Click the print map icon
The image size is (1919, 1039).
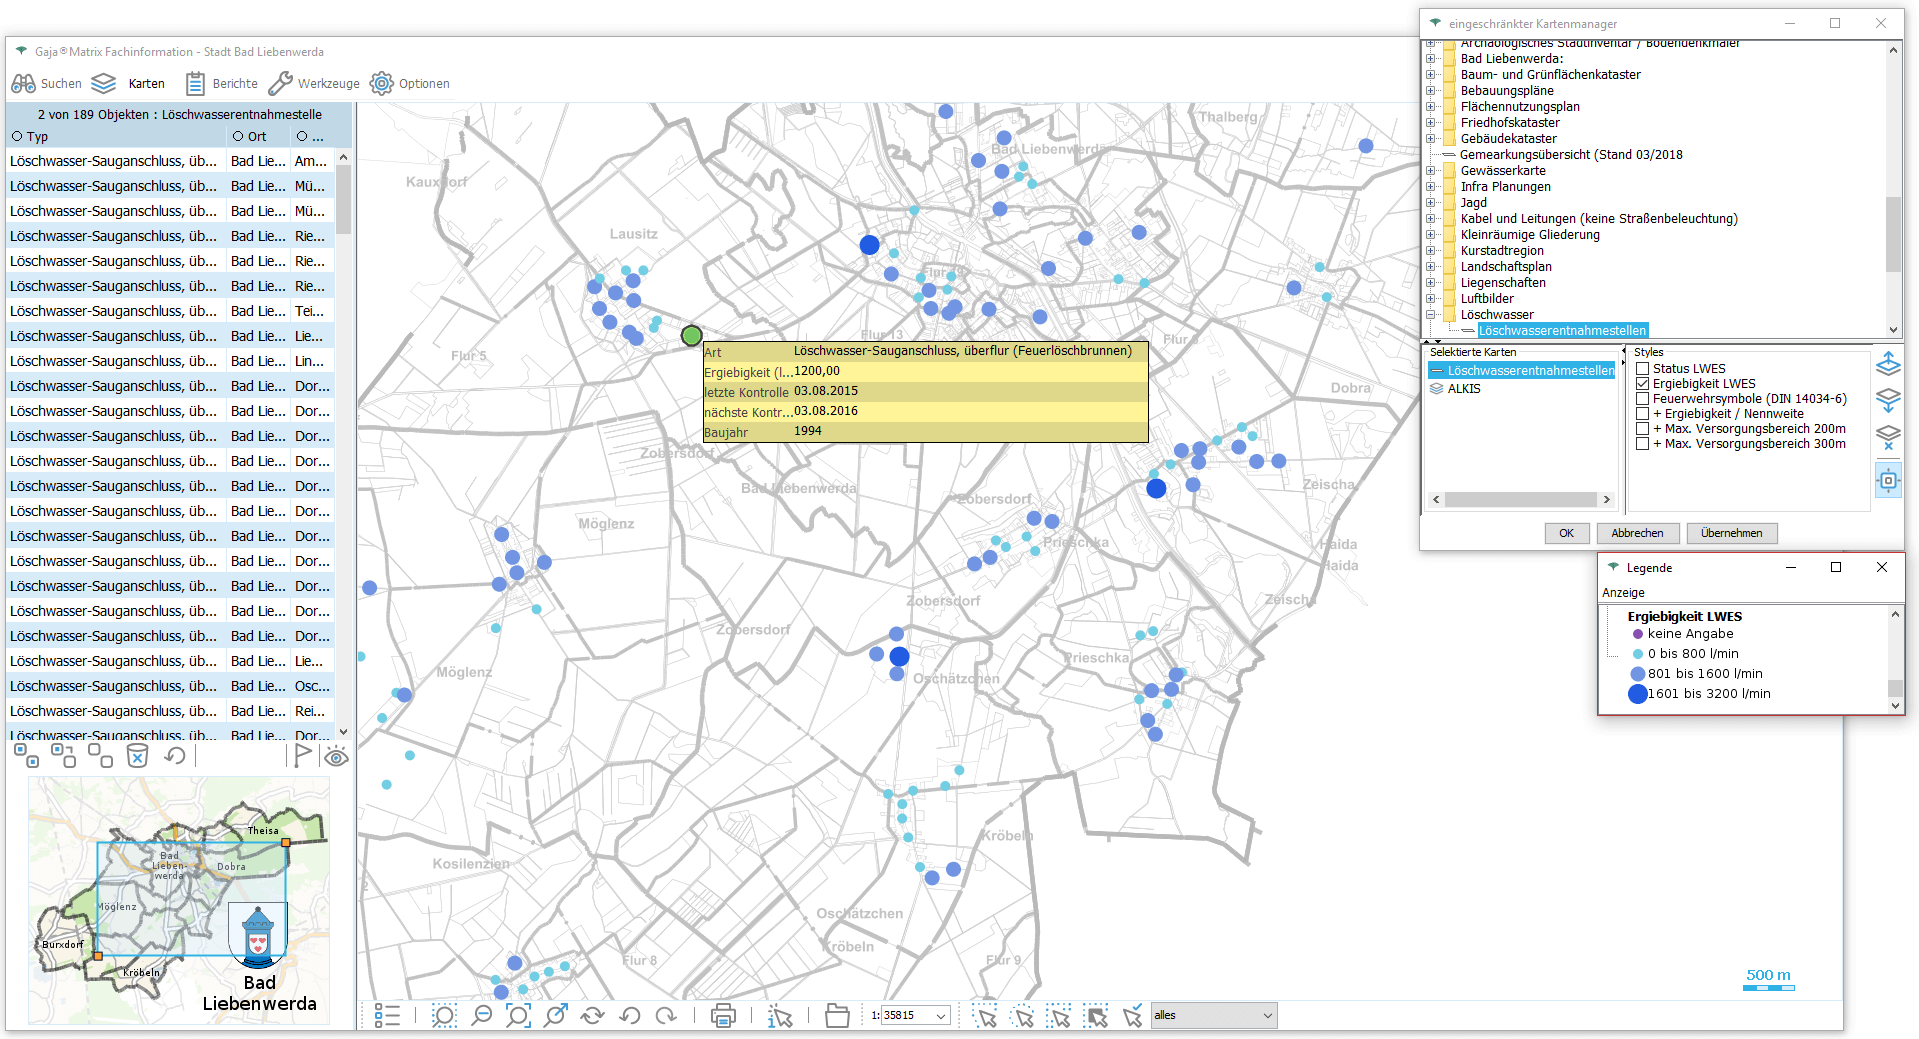(x=722, y=1016)
